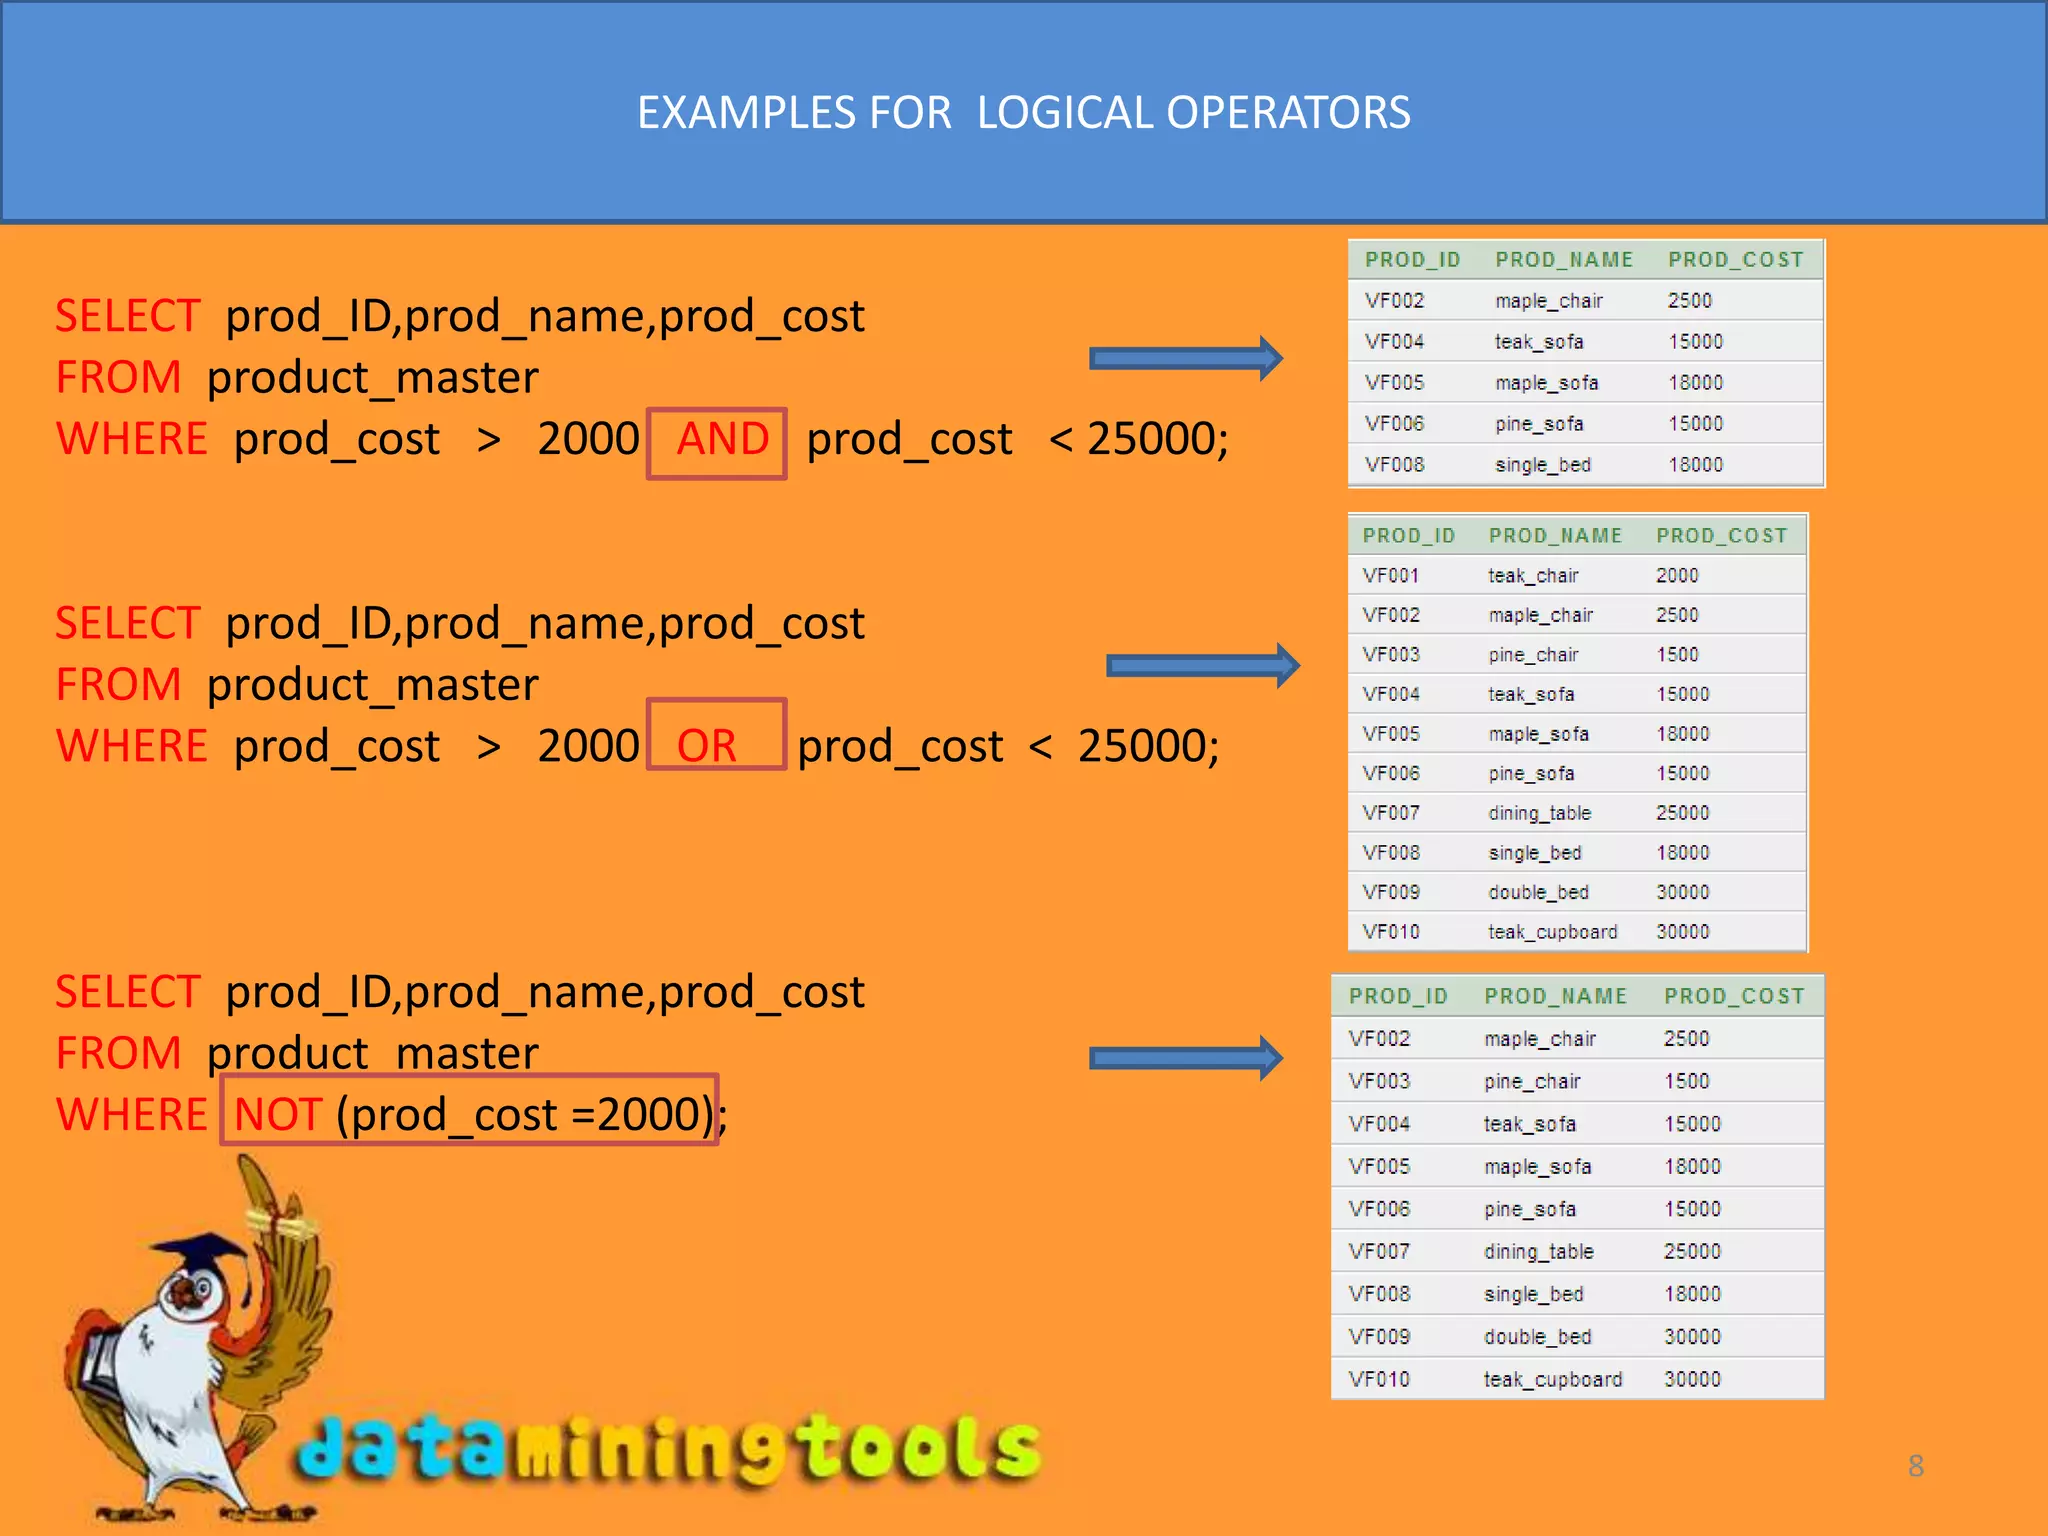Click SELECT keyword in the NOT query
The width and height of the screenshot is (2048, 1536).
[128, 992]
